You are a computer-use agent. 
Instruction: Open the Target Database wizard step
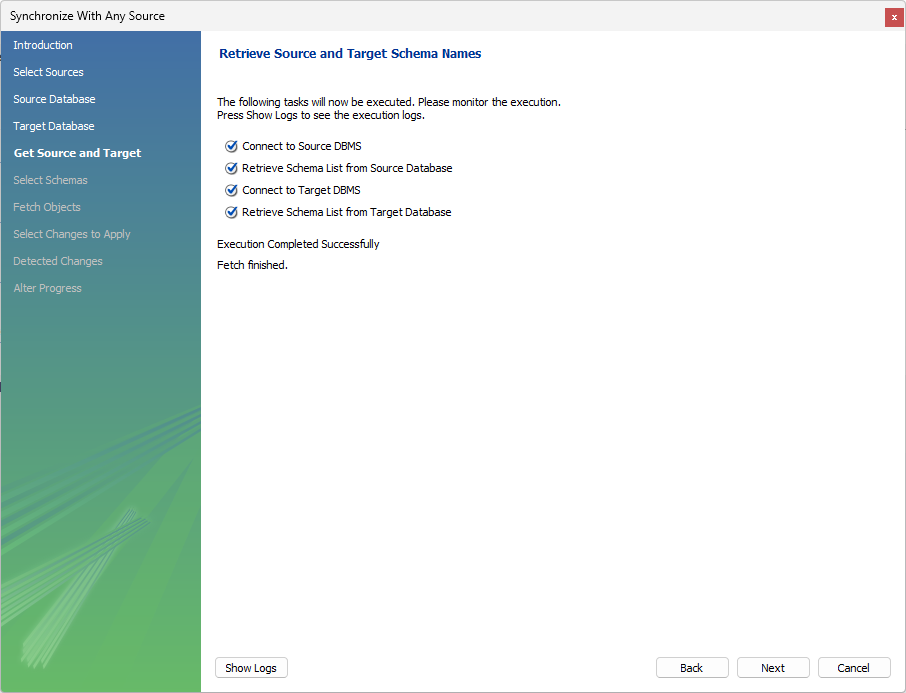coord(54,126)
